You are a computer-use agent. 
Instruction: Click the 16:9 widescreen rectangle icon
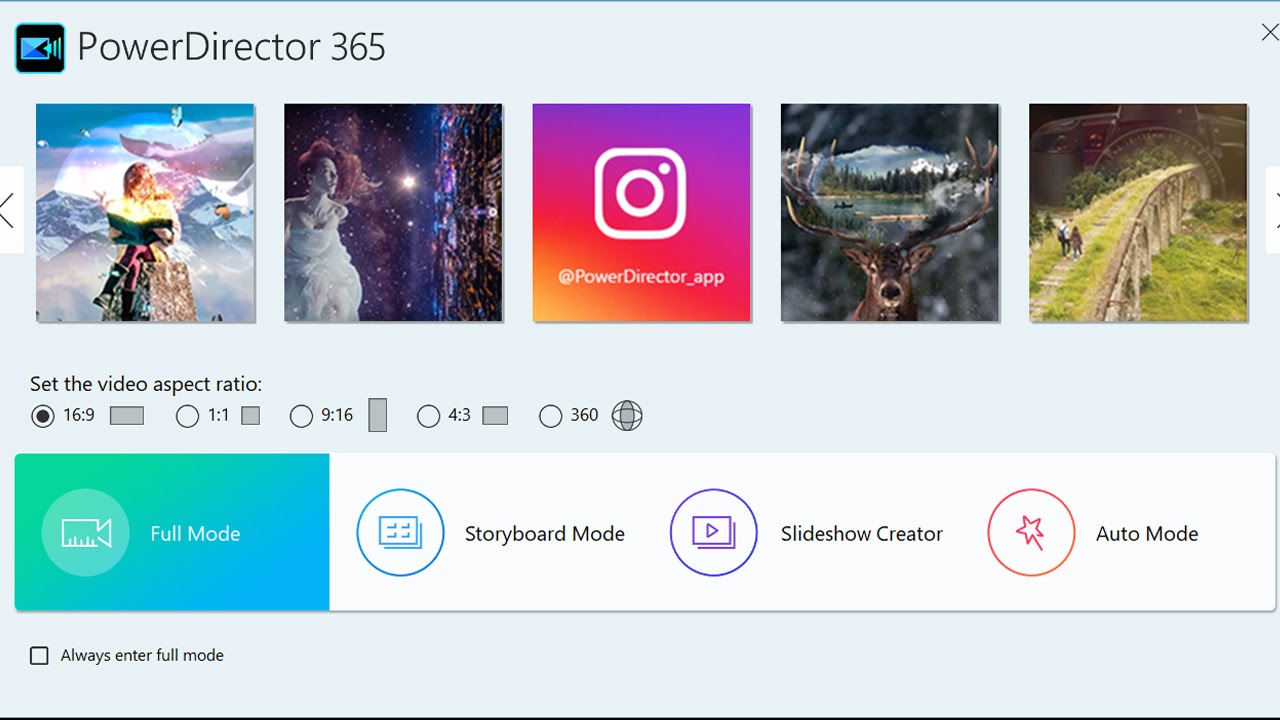click(127, 416)
